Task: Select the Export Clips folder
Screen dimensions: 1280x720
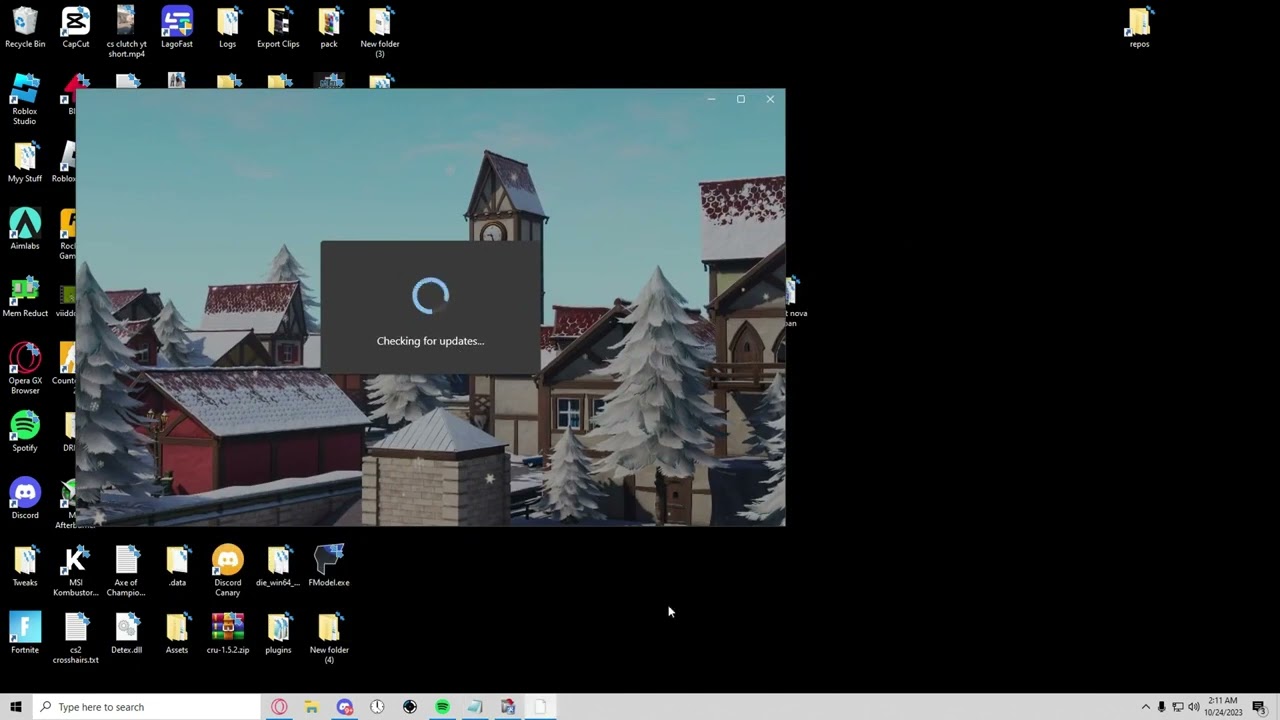Action: click(x=278, y=28)
